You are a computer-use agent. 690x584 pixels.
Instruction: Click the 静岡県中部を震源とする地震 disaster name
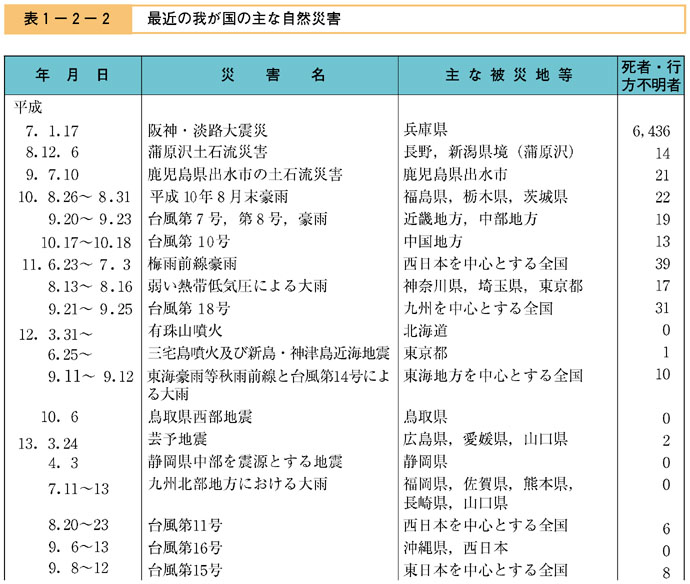(245, 461)
